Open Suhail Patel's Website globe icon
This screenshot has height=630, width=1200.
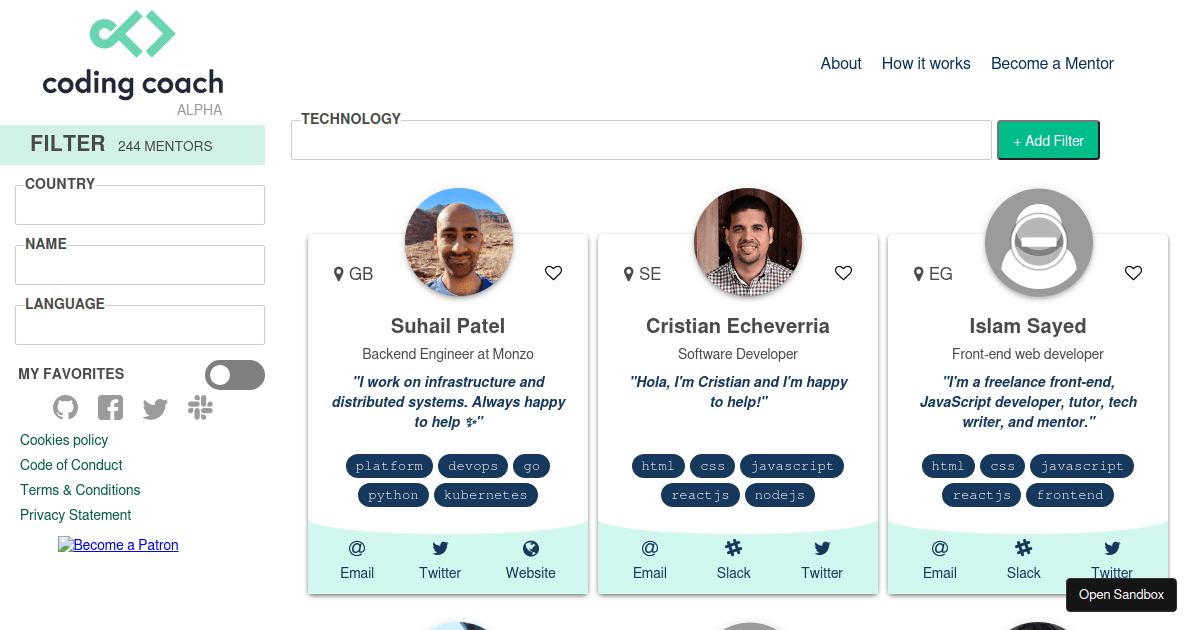click(x=531, y=548)
